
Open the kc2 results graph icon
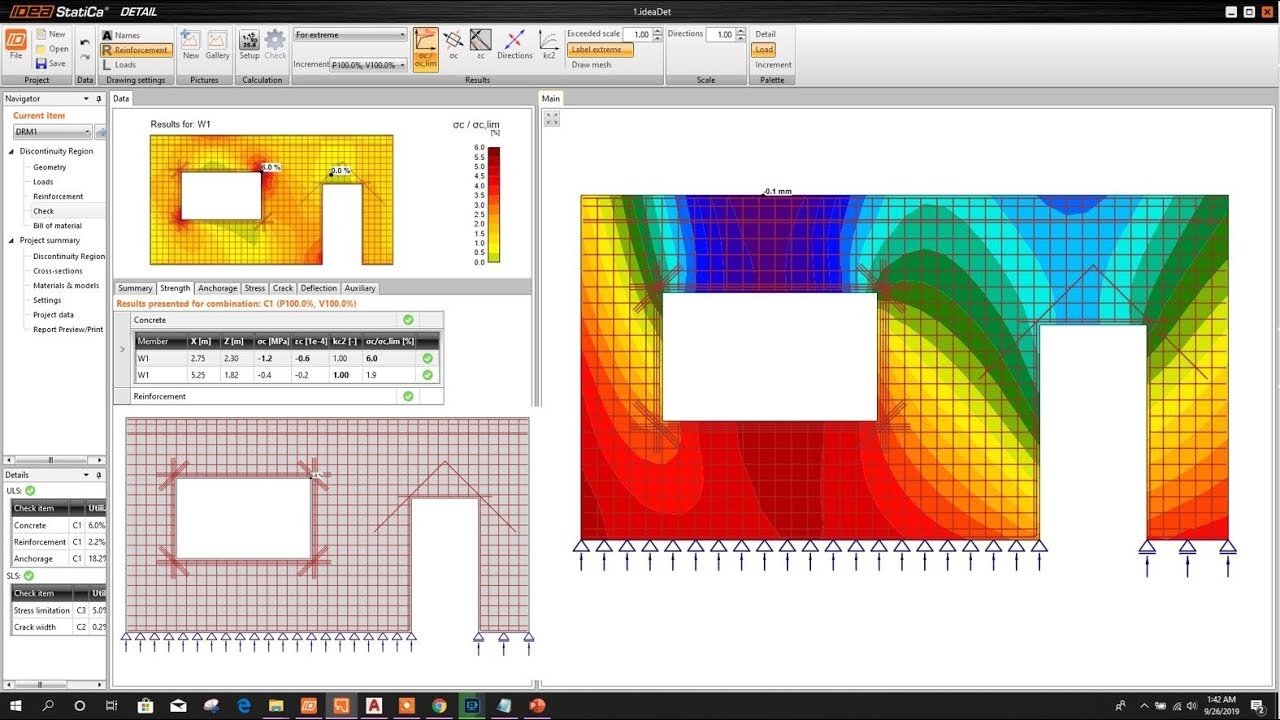click(548, 44)
